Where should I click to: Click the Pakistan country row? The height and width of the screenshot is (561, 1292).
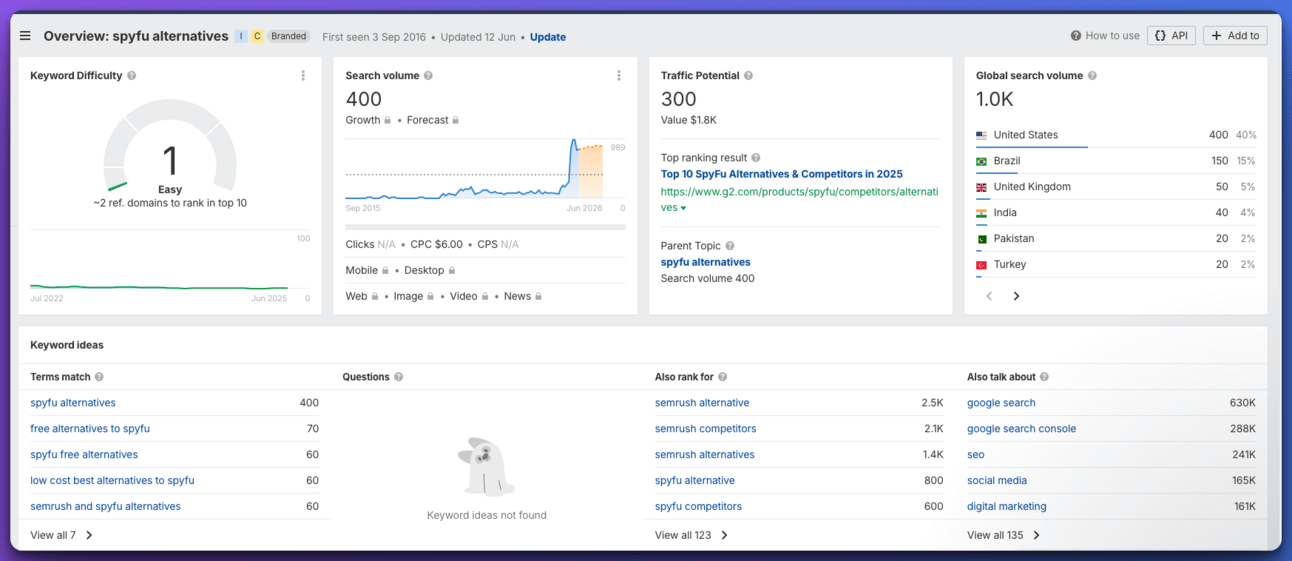pos(1116,239)
